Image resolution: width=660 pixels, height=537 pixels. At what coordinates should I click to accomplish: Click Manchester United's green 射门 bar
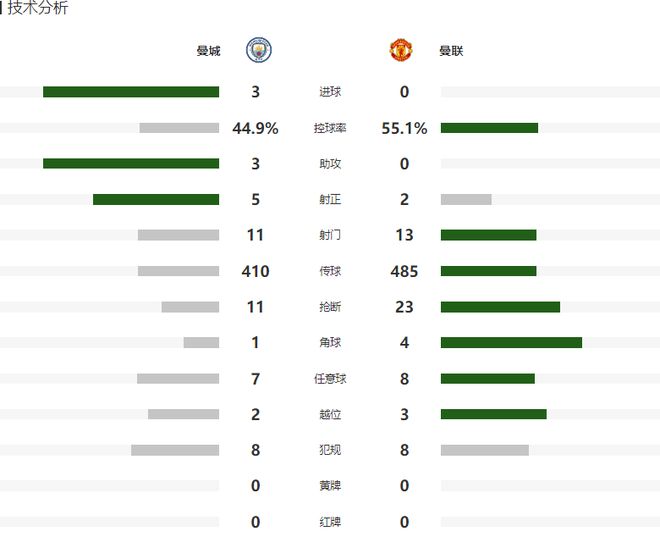click(488, 235)
